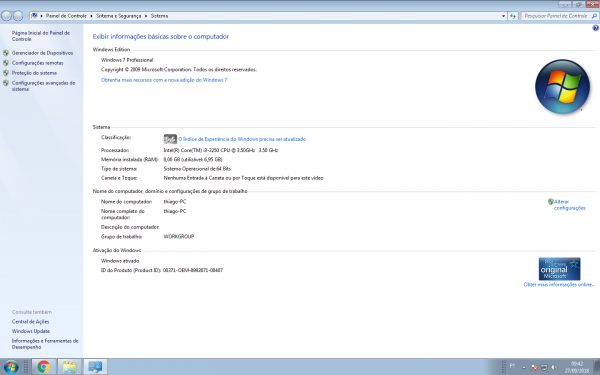The height and width of the screenshot is (375, 600).
Task: Click the refresh button beside address bar
Action: coord(513,16)
